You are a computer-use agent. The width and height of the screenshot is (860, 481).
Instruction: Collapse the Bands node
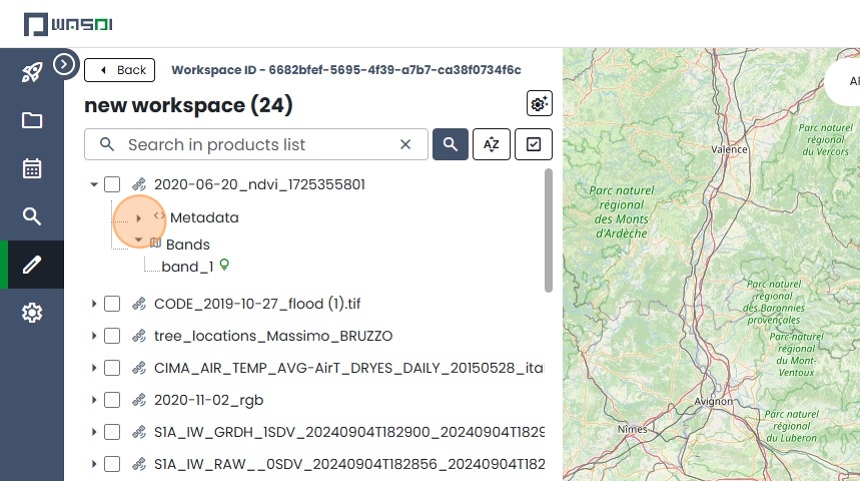pos(138,240)
